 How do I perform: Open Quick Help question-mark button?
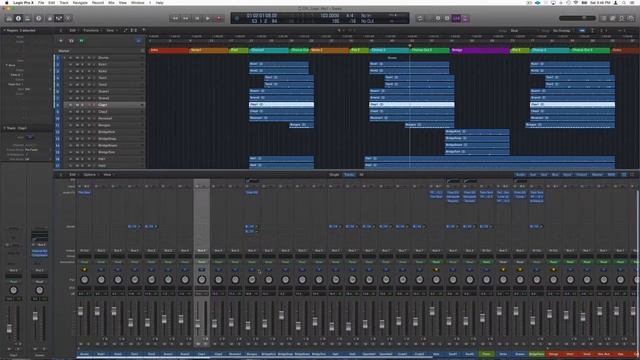[38, 18]
